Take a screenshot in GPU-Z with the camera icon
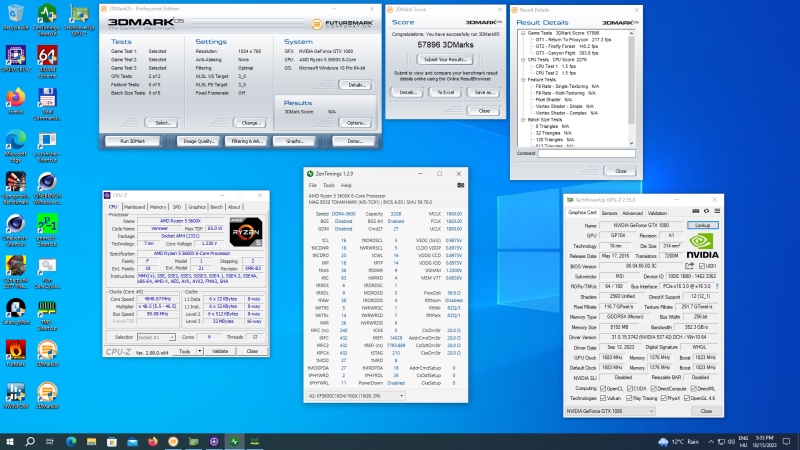 (x=695, y=211)
